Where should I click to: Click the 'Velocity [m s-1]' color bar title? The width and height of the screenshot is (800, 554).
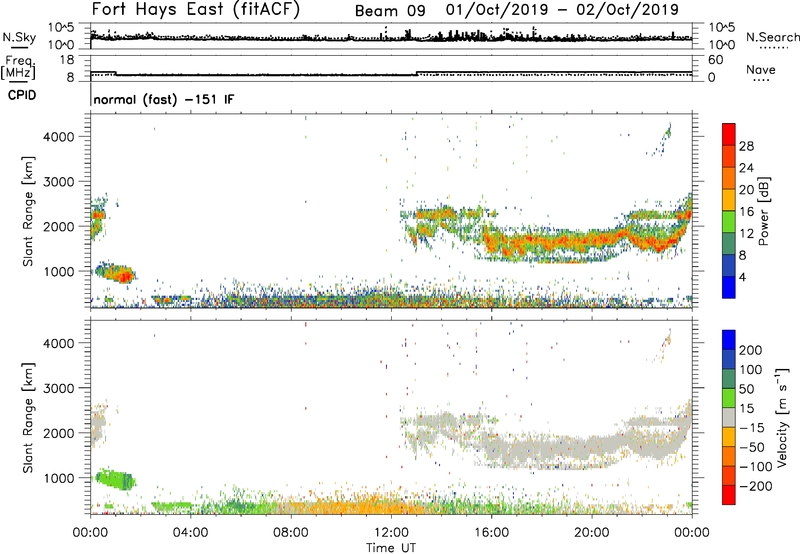click(782, 417)
